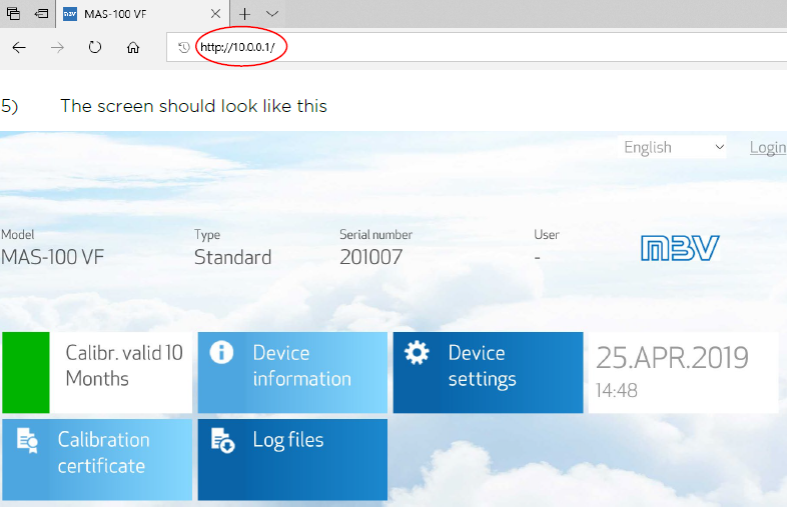Screen dimensions: 787x508
Task: Click the date 25.APR.2019
Action: 672,357
